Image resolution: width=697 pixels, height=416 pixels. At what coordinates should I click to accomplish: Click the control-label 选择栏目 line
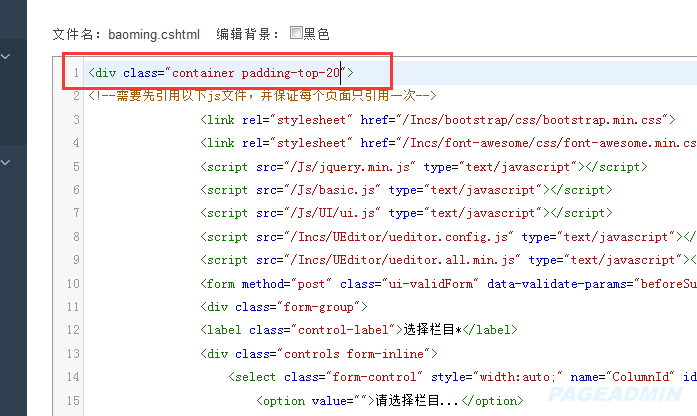pyautogui.click(x=359, y=330)
